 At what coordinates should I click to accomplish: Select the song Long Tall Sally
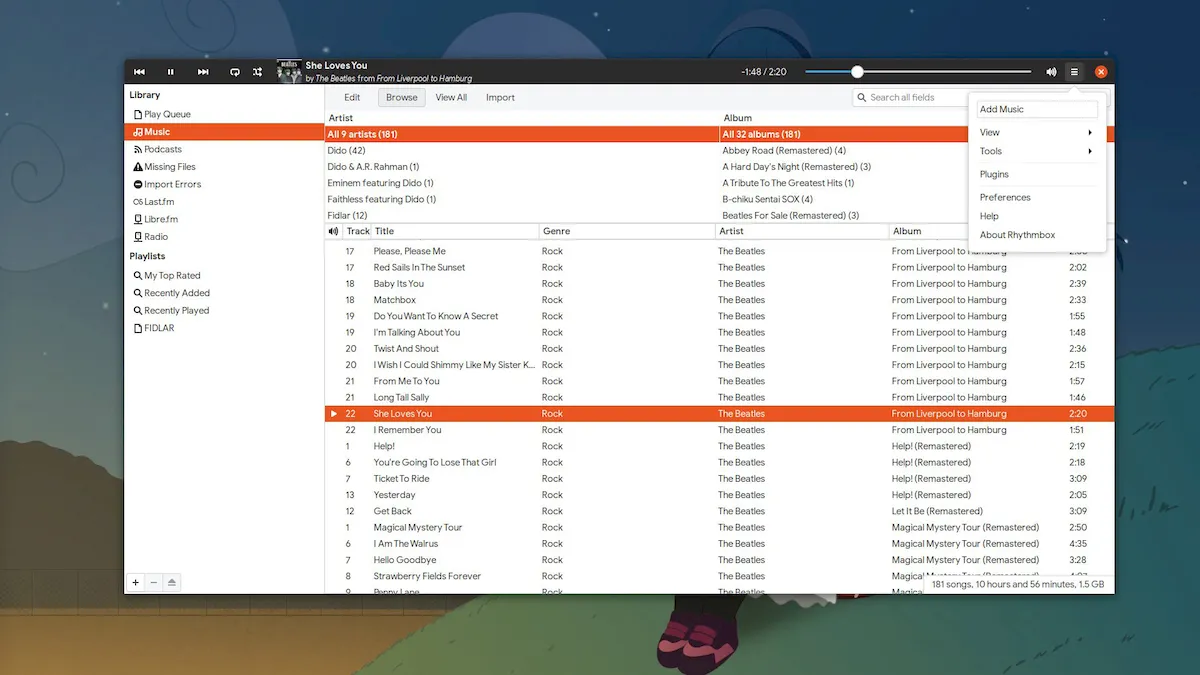(x=720, y=398)
